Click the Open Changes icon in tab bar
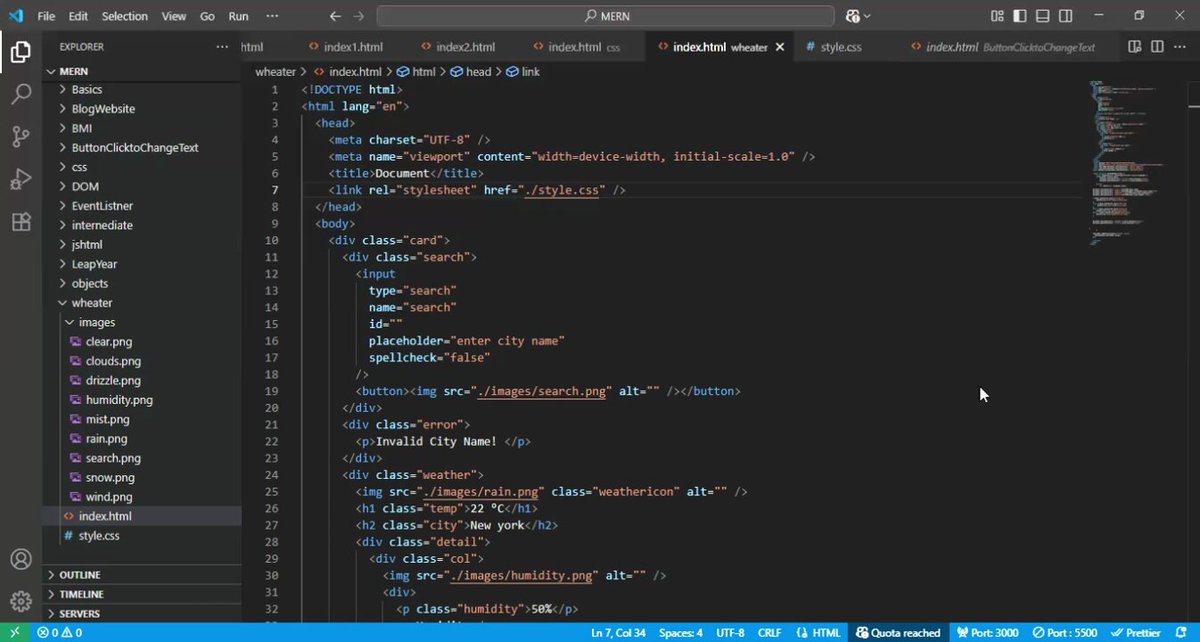 (x=1134, y=47)
